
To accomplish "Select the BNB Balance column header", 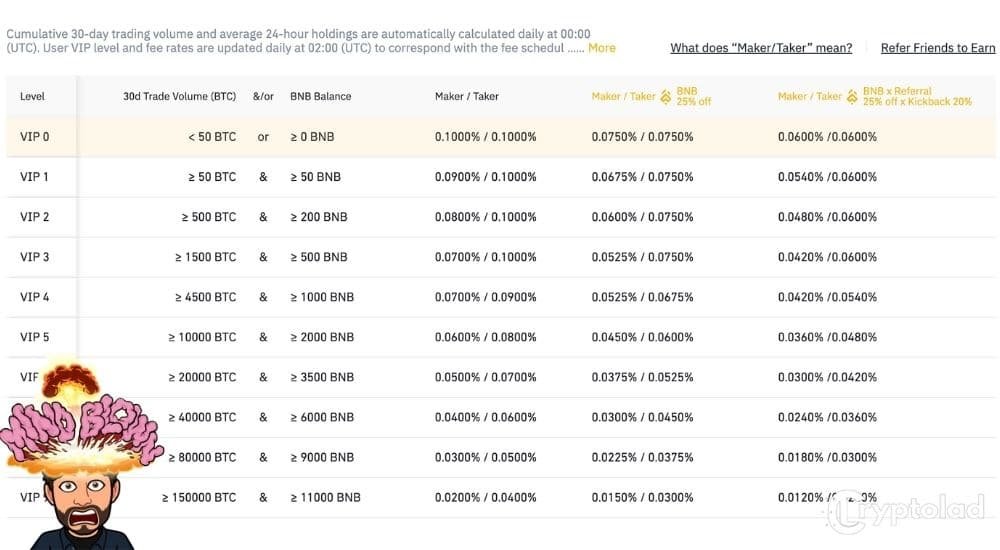I will coord(320,96).
